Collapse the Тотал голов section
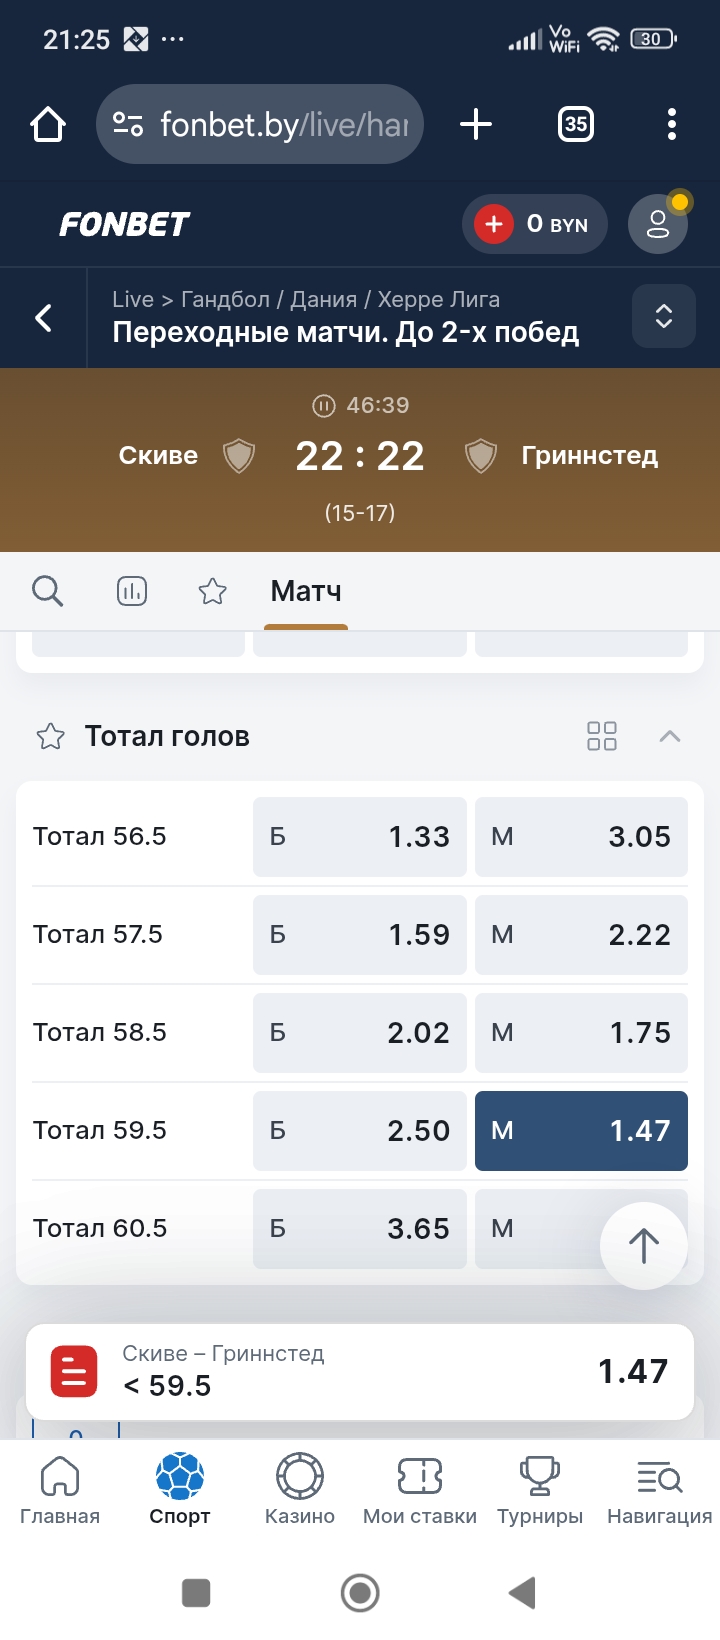 pos(670,737)
